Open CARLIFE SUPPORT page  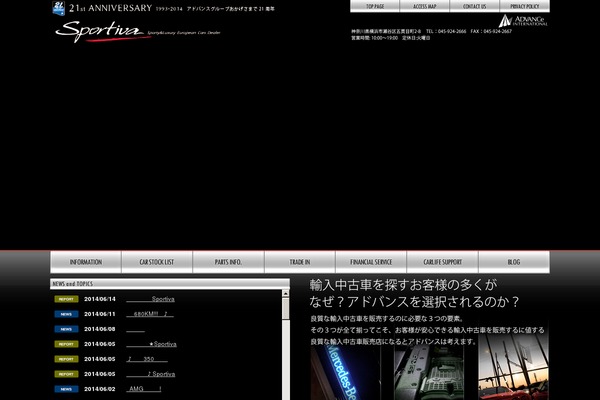click(443, 262)
